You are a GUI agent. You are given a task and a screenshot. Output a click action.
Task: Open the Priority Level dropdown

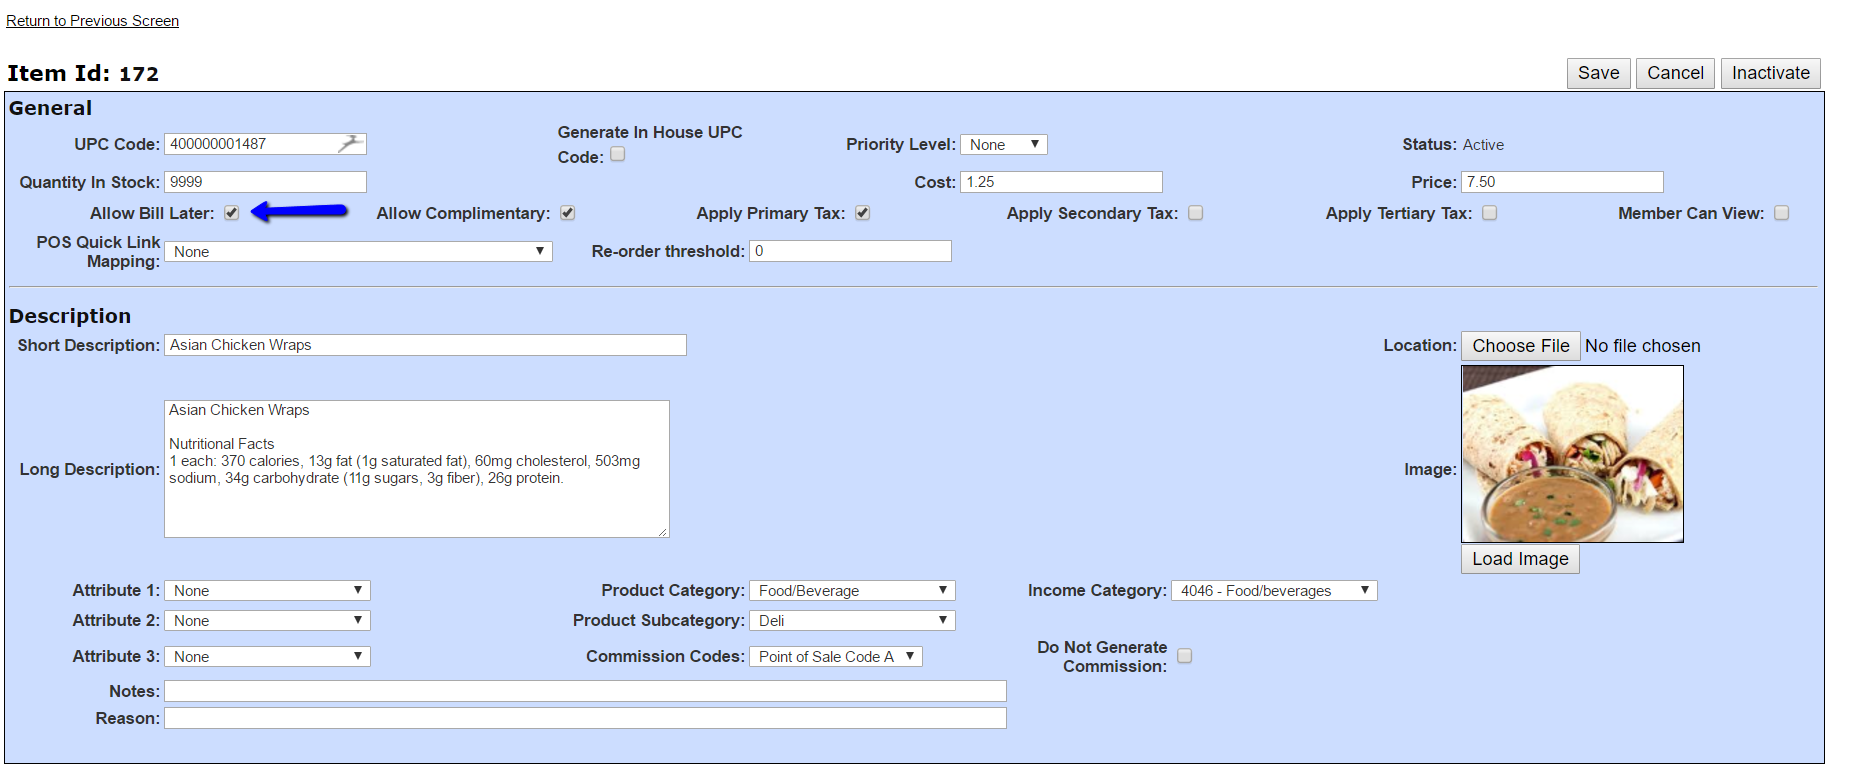1003,144
